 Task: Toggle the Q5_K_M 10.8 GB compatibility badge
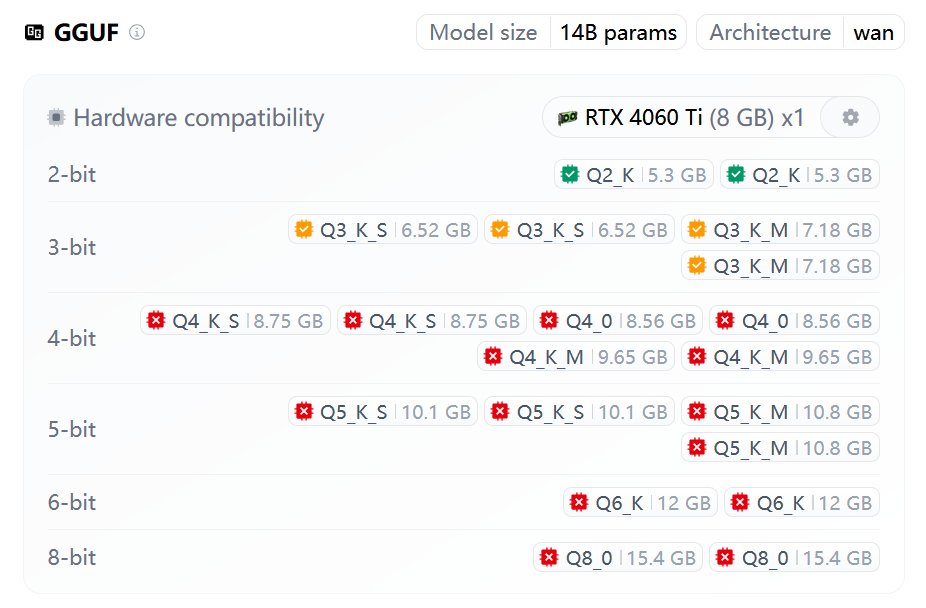780,410
